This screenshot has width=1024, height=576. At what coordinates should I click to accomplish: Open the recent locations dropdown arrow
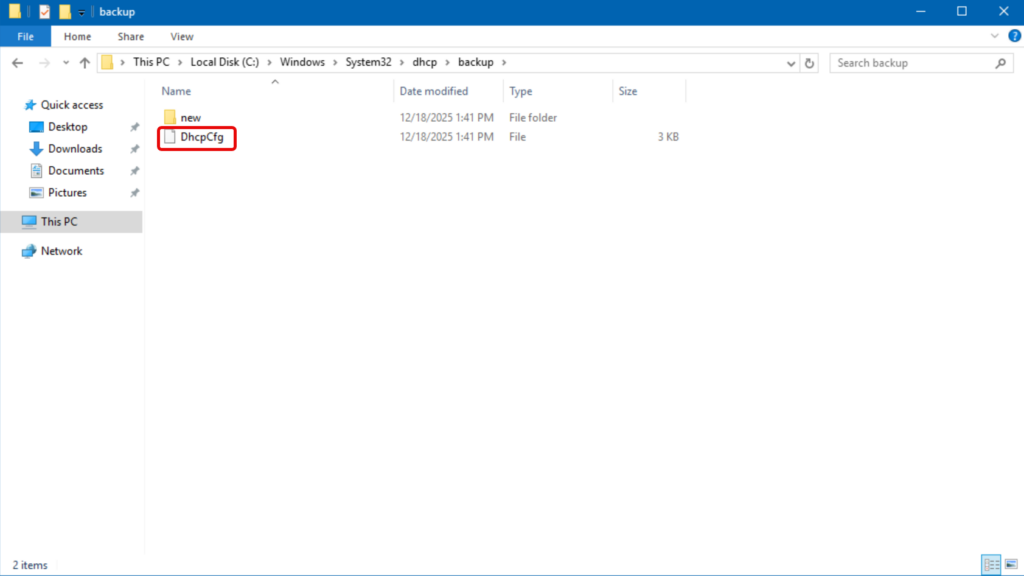point(66,63)
